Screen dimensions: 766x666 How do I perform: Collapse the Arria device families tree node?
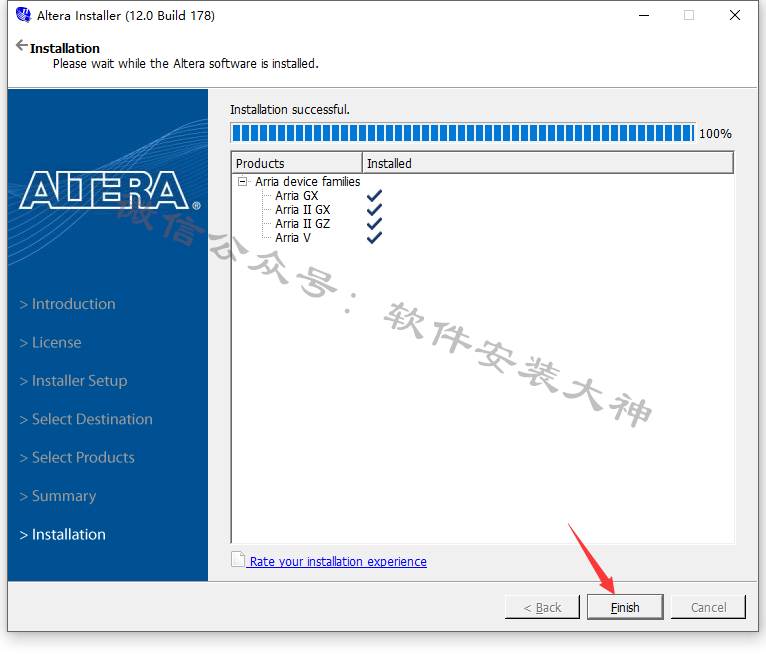coord(242,182)
